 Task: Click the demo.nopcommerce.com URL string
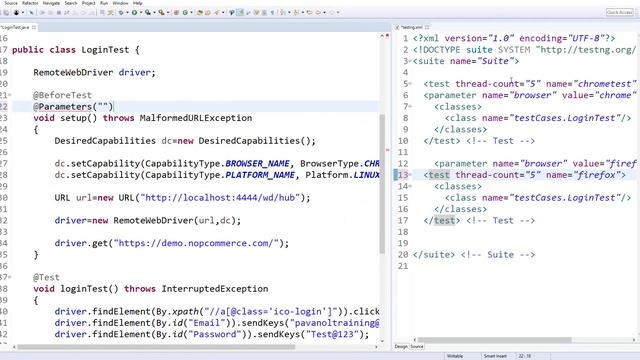coord(196,243)
